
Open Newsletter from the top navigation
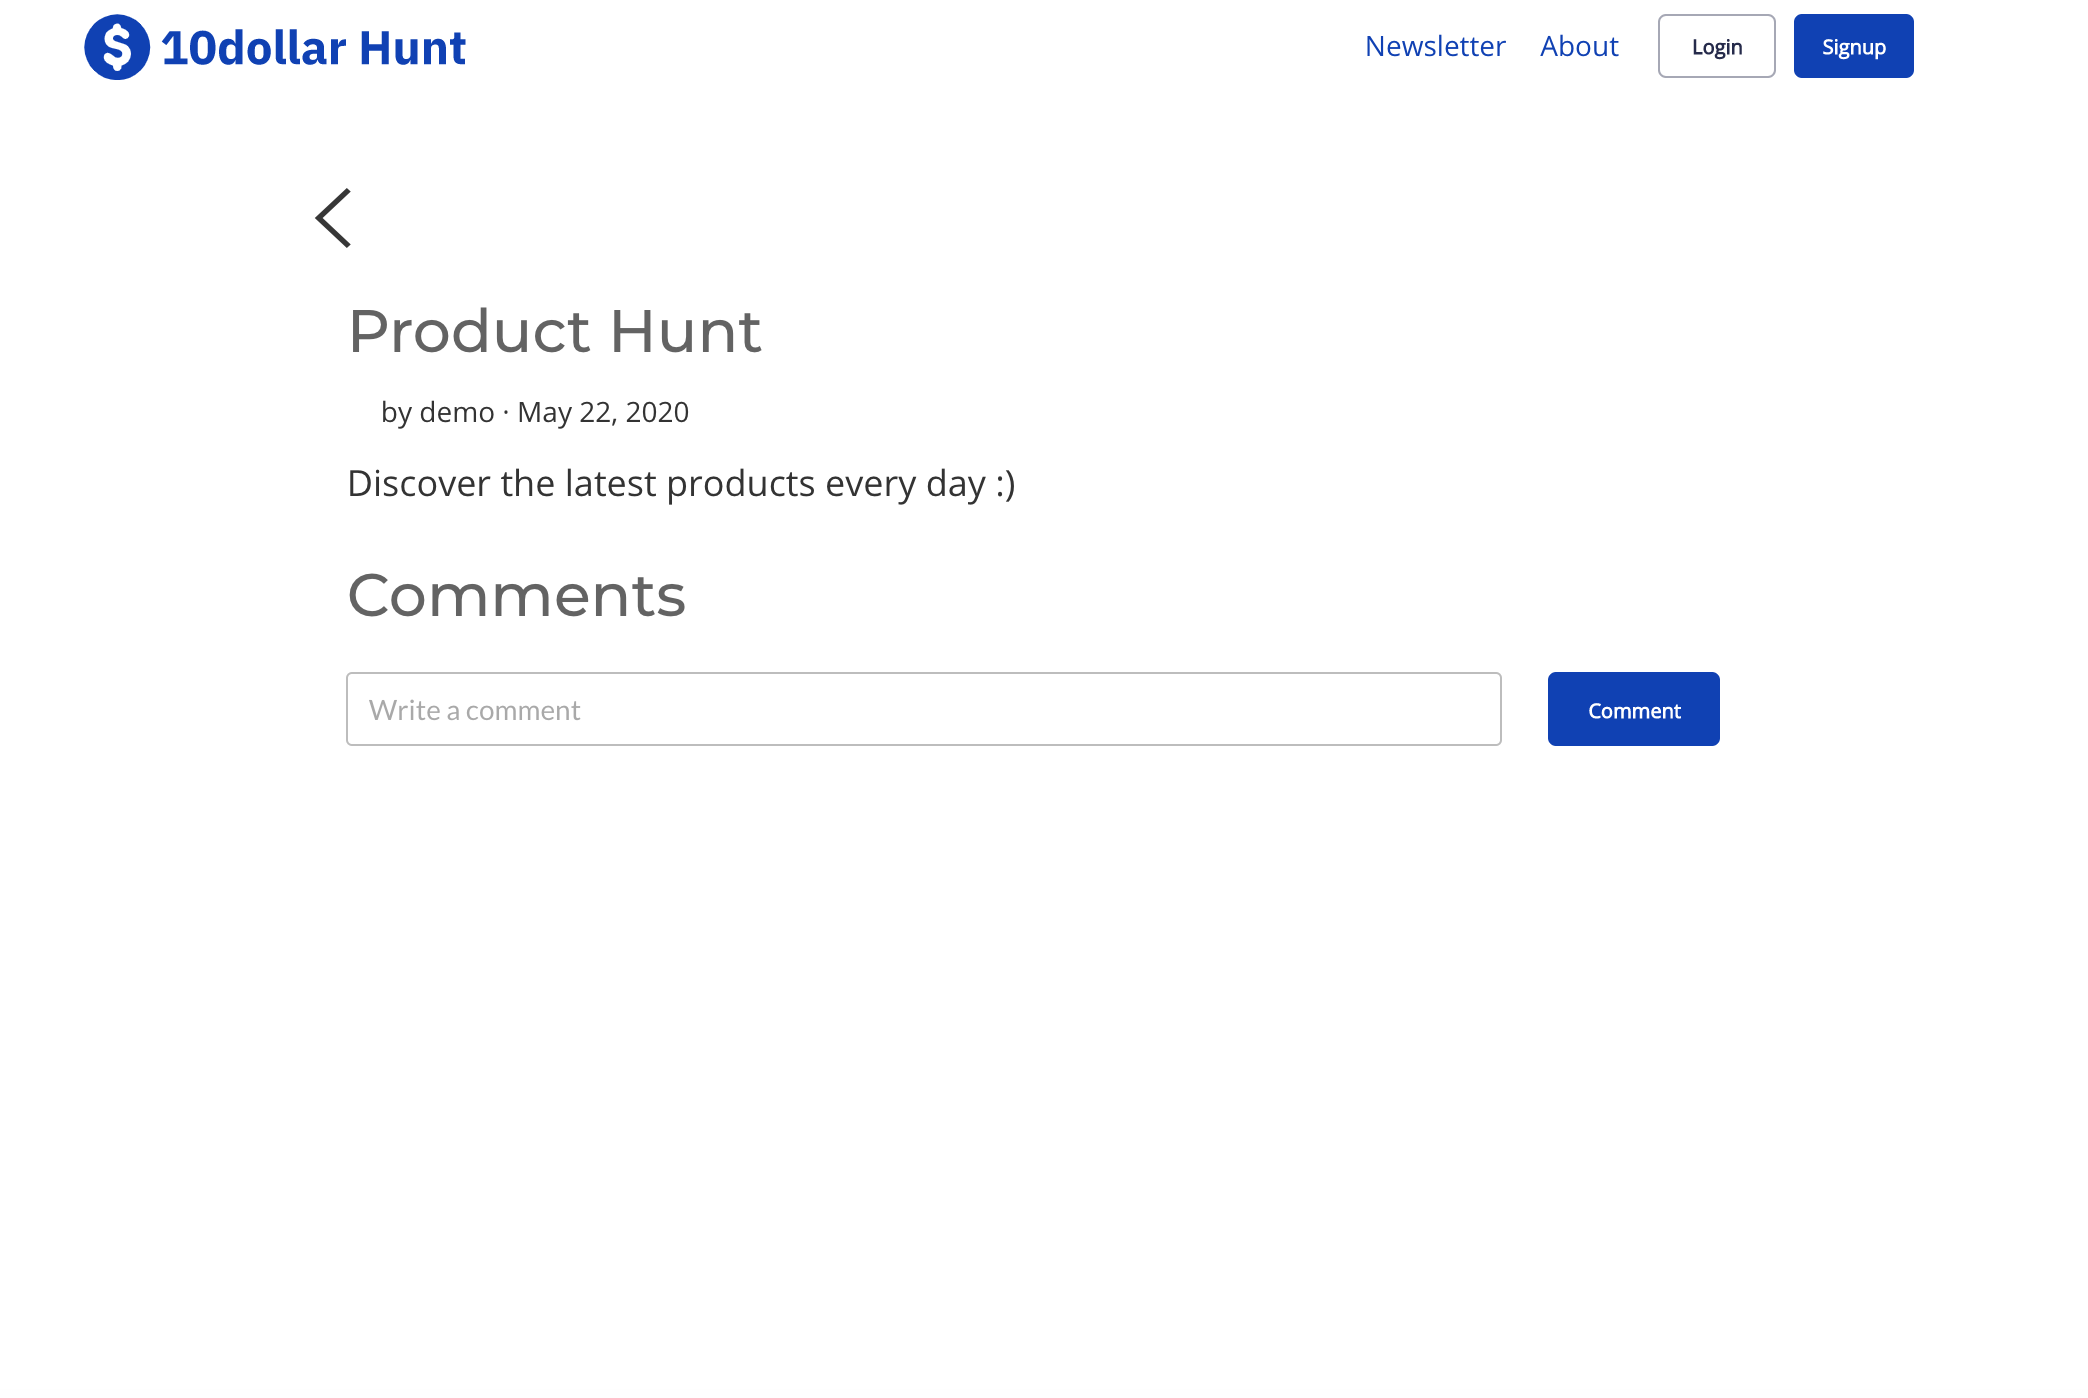1434,46
